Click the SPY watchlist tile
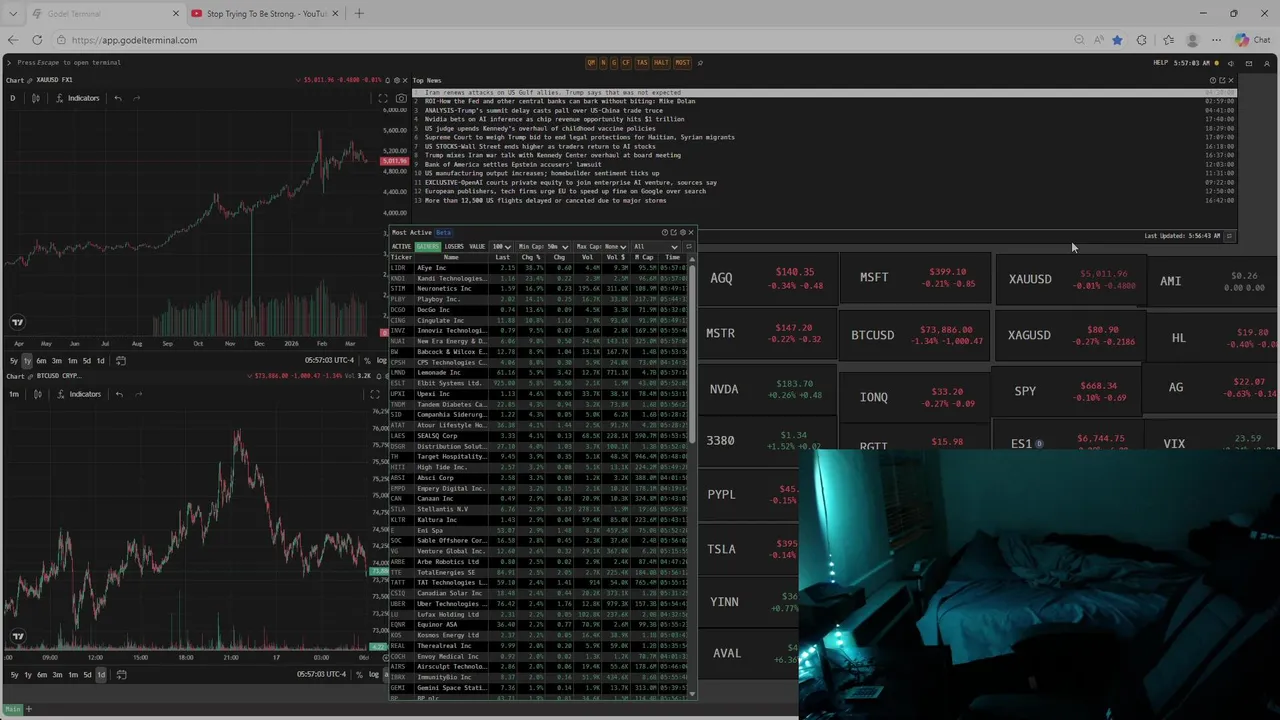 pyautogui.click(x=1066, y=391)
